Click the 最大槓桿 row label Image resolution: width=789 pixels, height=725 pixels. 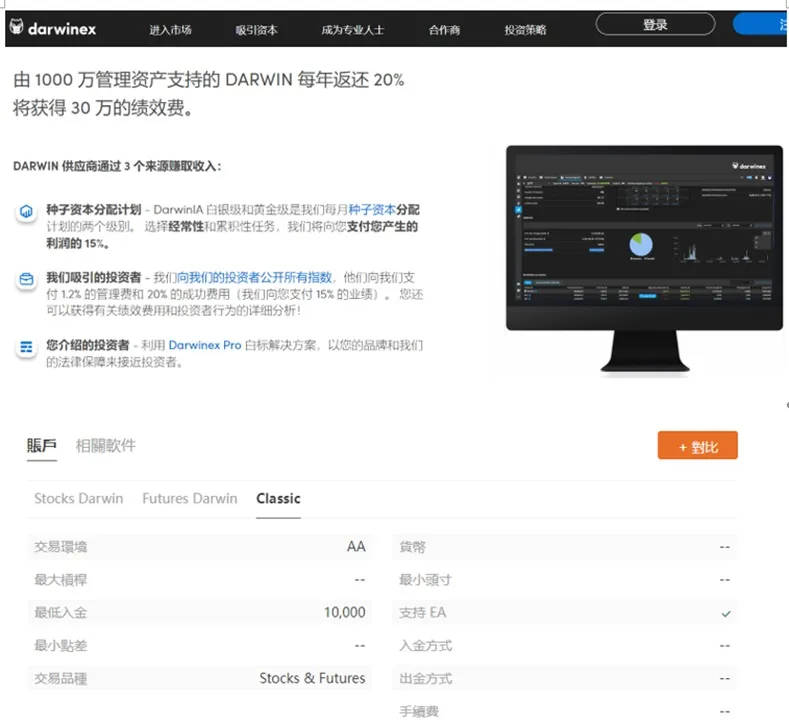click(x=60, y=580)
